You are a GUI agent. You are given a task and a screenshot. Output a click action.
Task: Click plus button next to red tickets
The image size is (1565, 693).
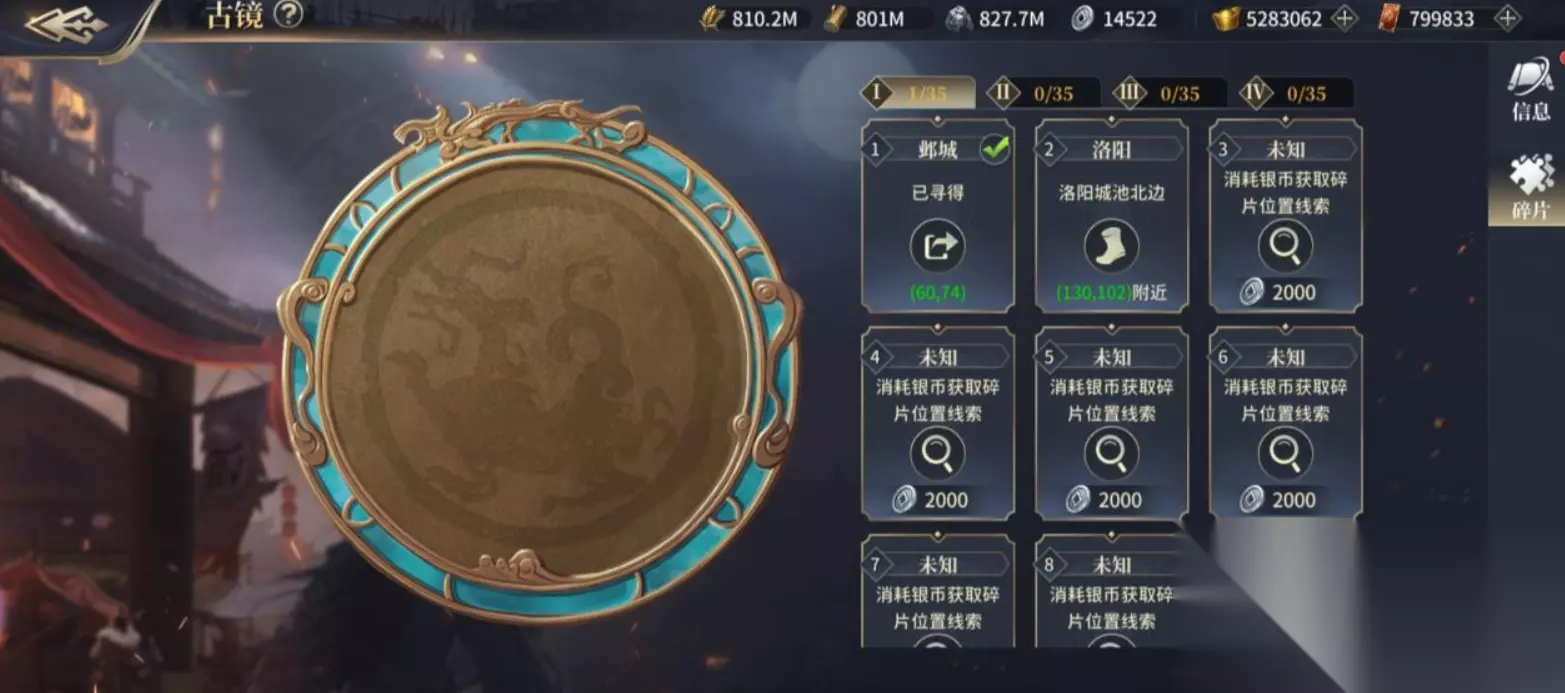[x=1507, y=18]
